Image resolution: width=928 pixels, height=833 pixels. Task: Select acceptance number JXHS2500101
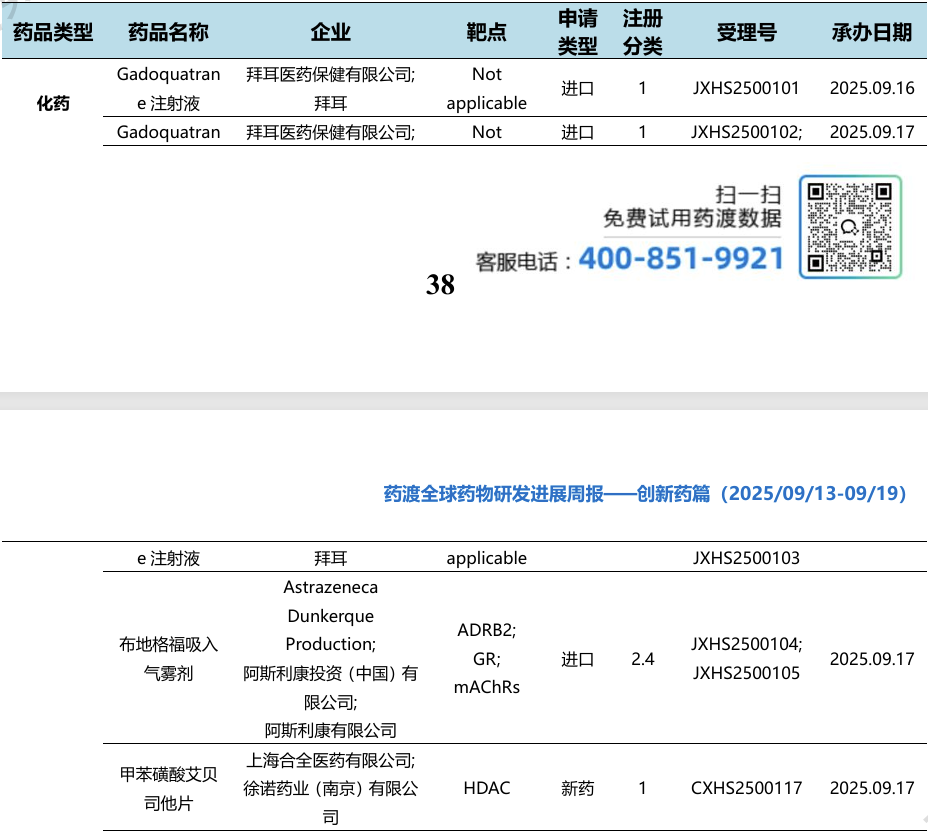pos(746,88)
